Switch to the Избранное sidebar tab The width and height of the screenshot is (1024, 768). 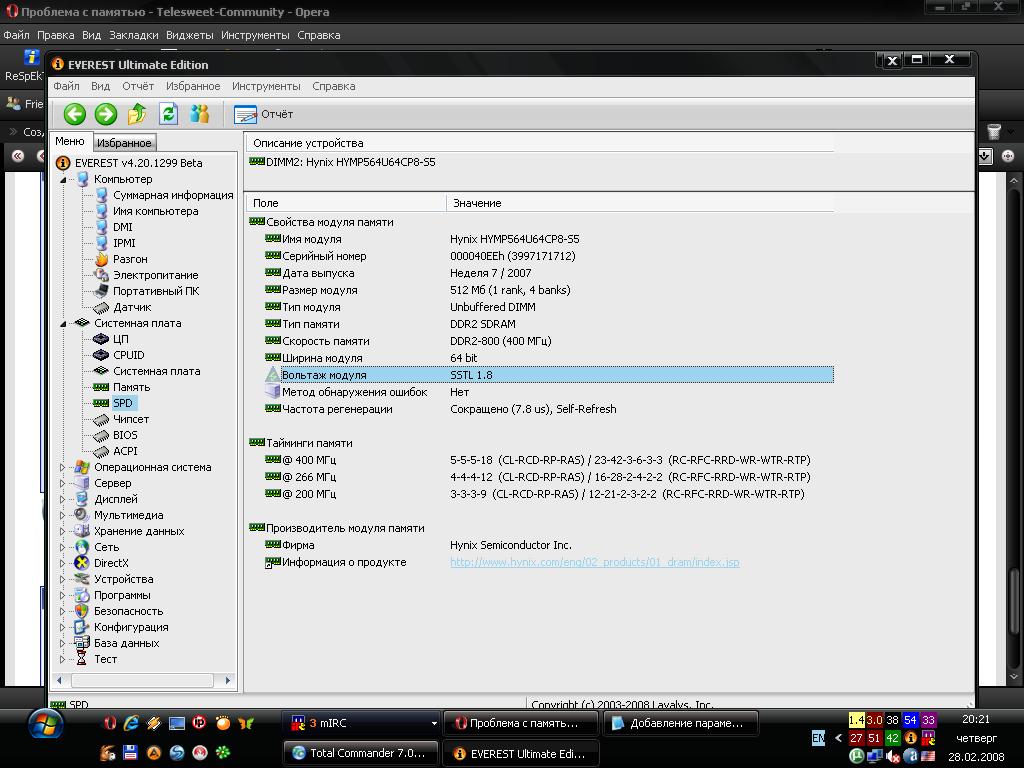click(x=124, y=143)
